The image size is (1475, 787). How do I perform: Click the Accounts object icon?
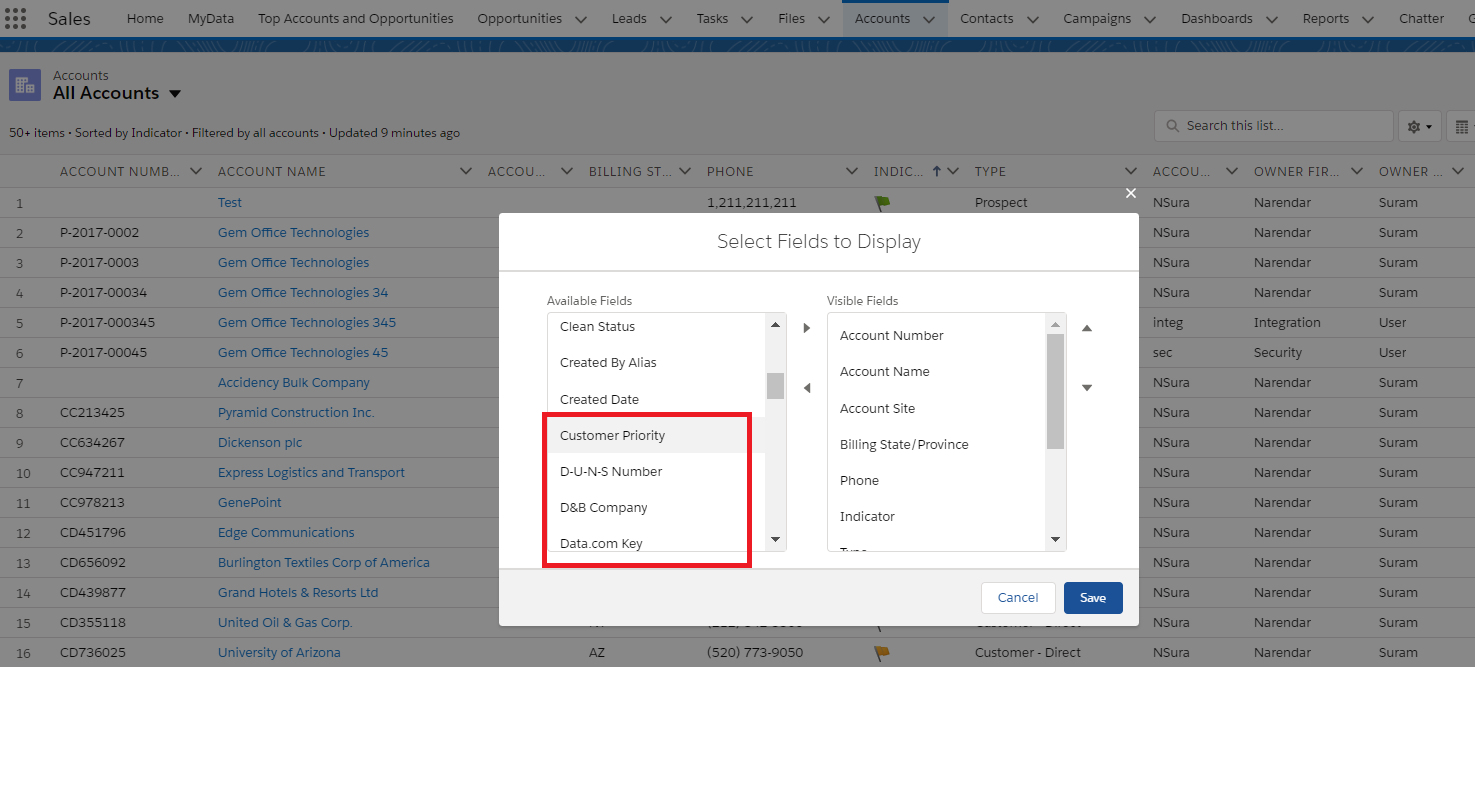(x=25, y=85)
